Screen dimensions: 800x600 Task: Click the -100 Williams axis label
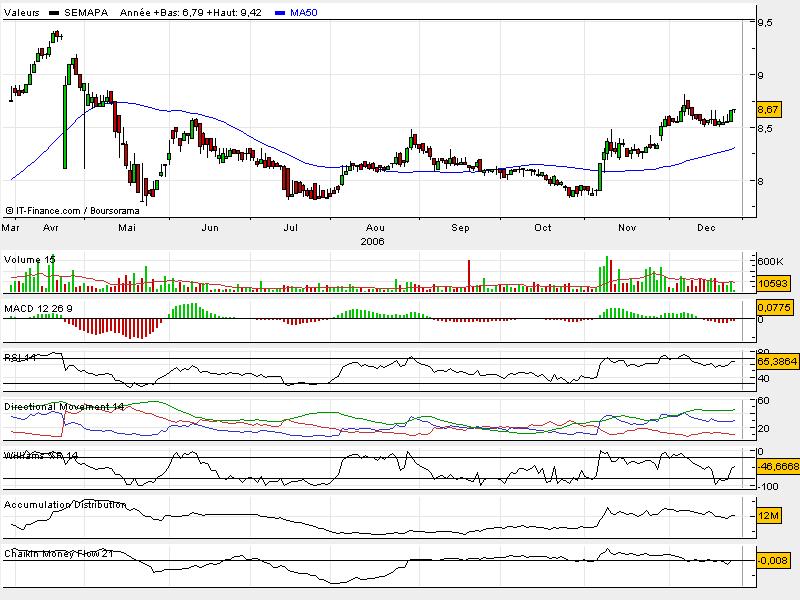tap(768, 486)
